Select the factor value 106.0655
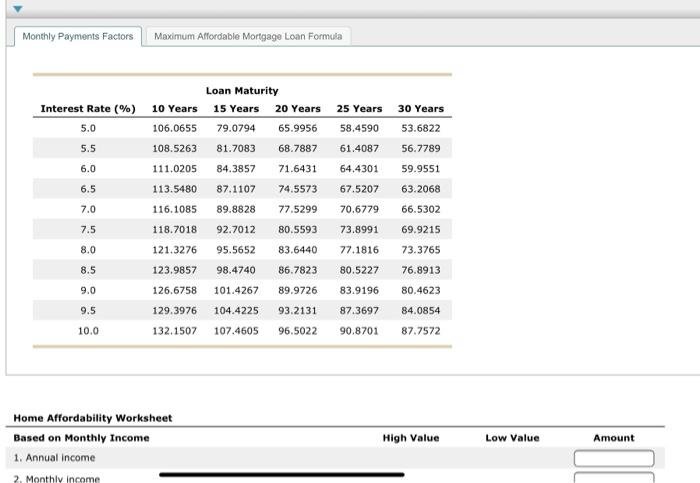700x483 pixels. 175,128
